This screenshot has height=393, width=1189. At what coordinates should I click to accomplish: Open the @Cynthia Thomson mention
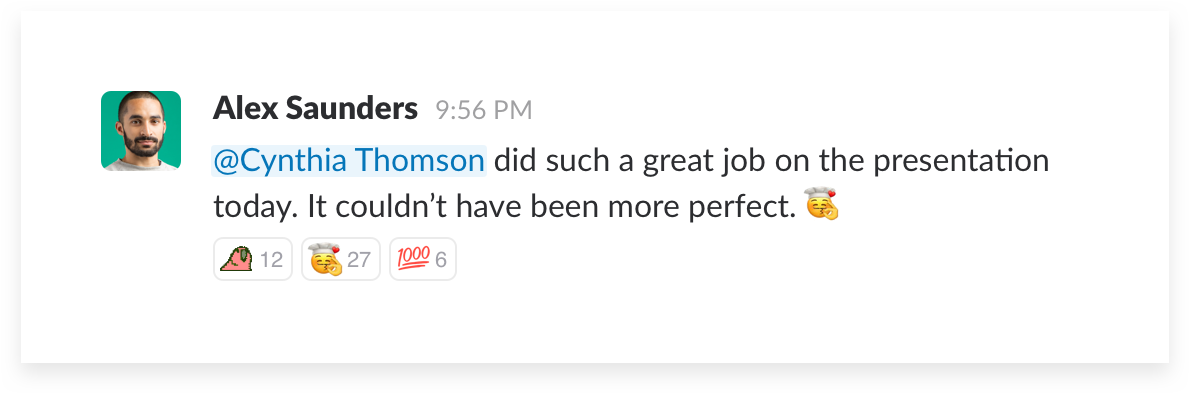(x=349, y=161)
